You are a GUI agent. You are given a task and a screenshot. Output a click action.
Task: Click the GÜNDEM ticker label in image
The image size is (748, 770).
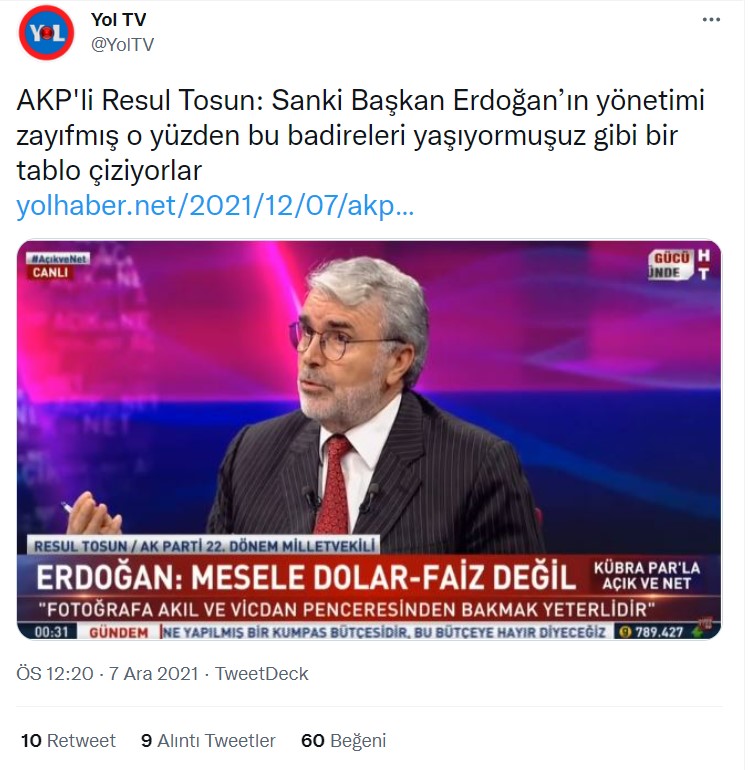coord(118,632)
